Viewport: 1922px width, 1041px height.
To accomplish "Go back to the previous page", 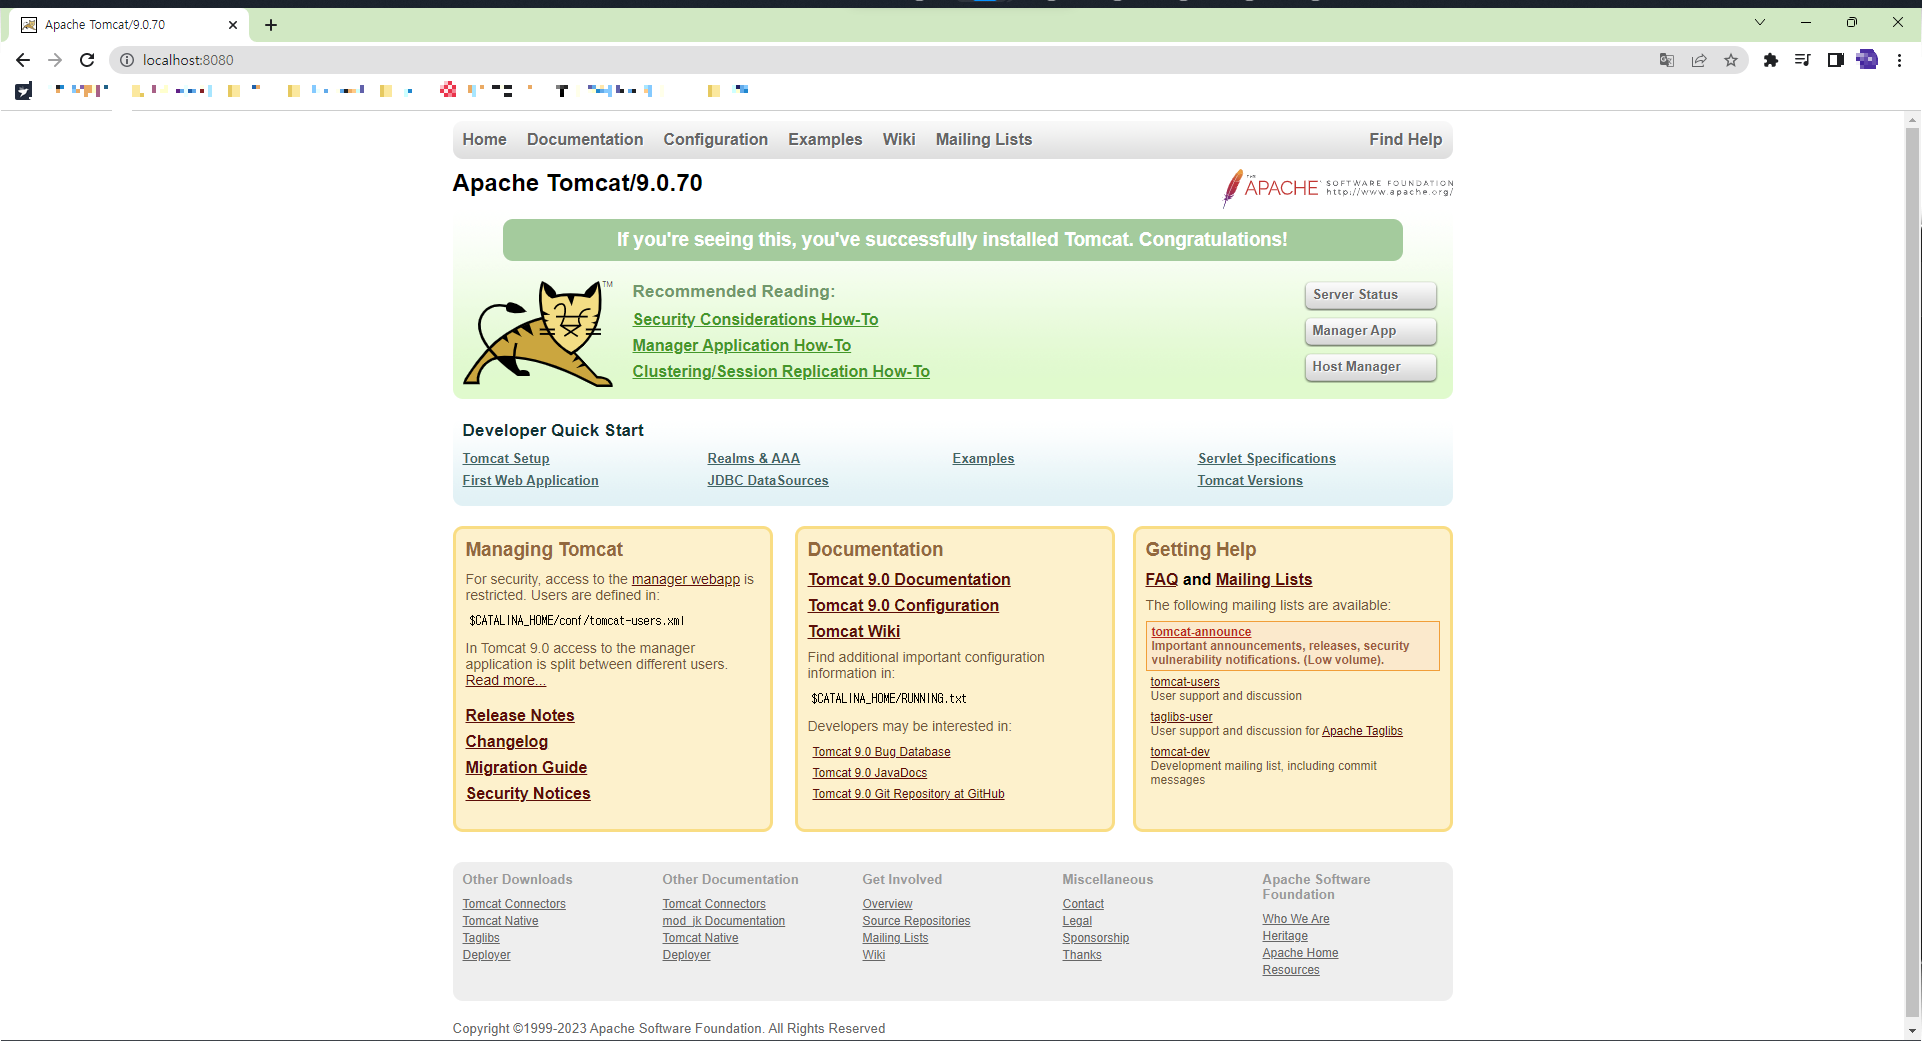I will pyautogui.click(x=23, y=60).
